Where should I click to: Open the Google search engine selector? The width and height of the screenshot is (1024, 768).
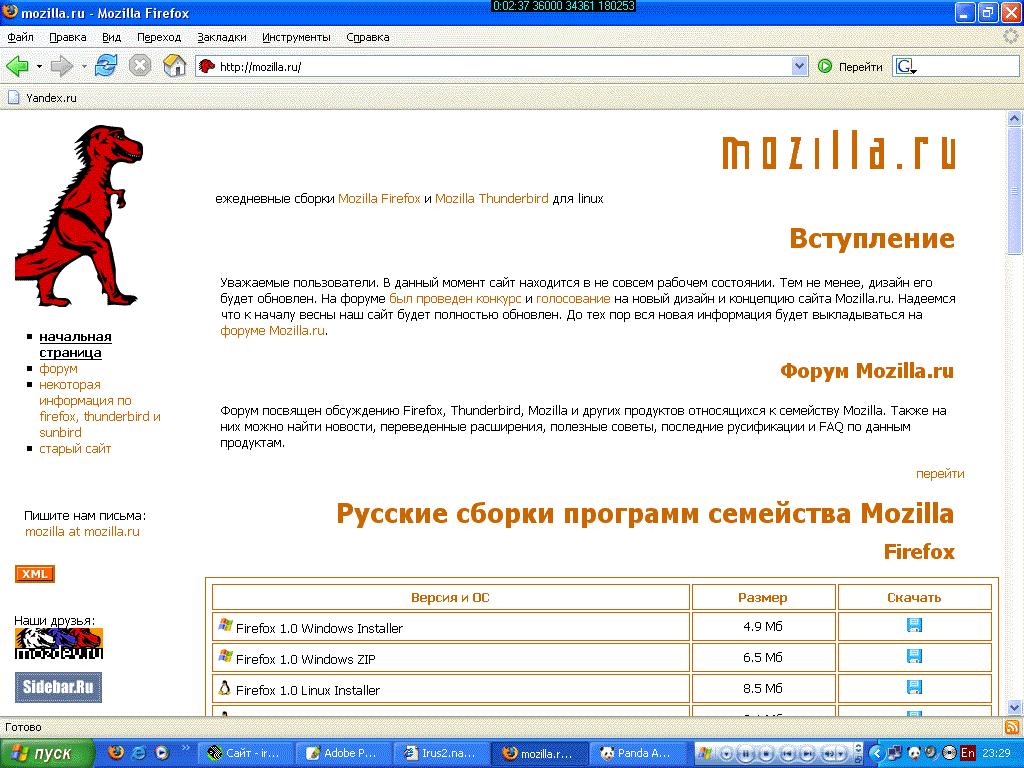click(906, 67)
